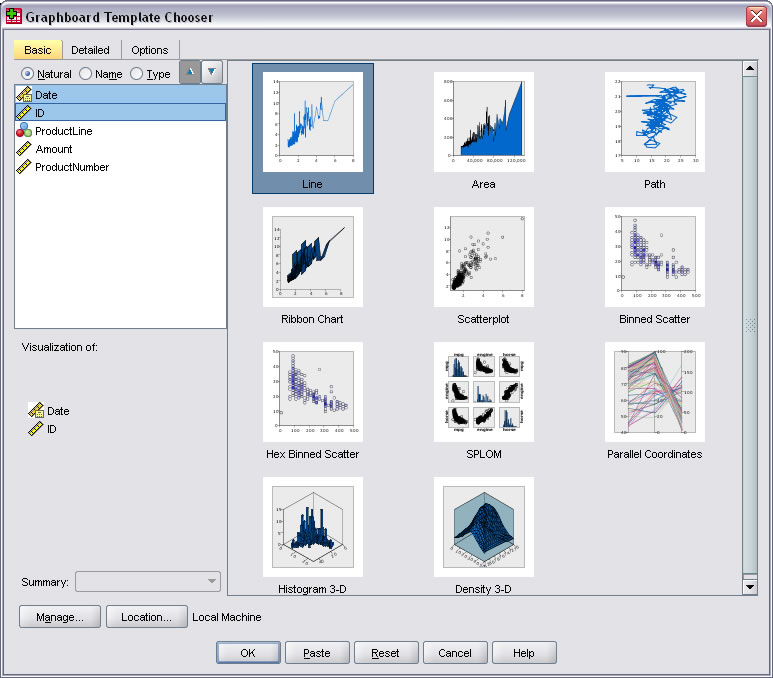Select the SPLOM chart template
This screenshot has width=773, height=678.
pos(483,393)
